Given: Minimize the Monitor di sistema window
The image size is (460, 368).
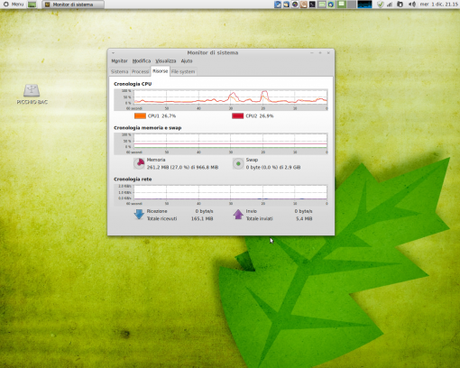Looking at the screenshot, I should [312, 53].
